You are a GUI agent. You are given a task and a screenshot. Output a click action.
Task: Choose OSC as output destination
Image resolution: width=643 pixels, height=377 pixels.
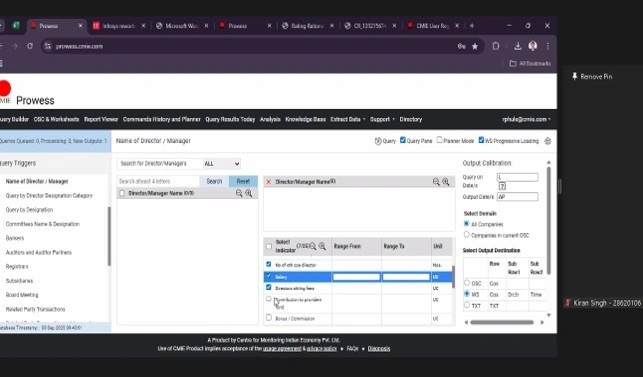pos(467,283)
